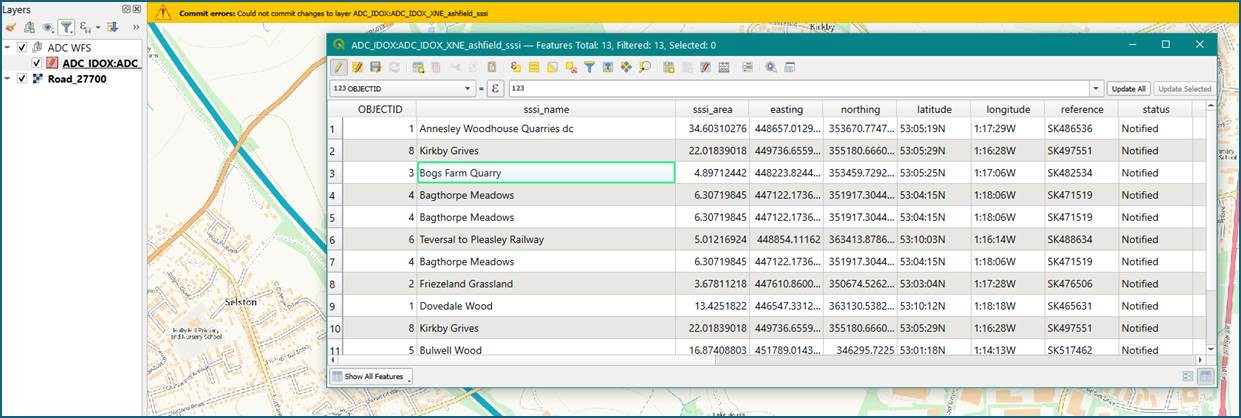Toggle multi edit mode in attribute table
Viewport: 1241px width, 418px height.
pos(357,67)
